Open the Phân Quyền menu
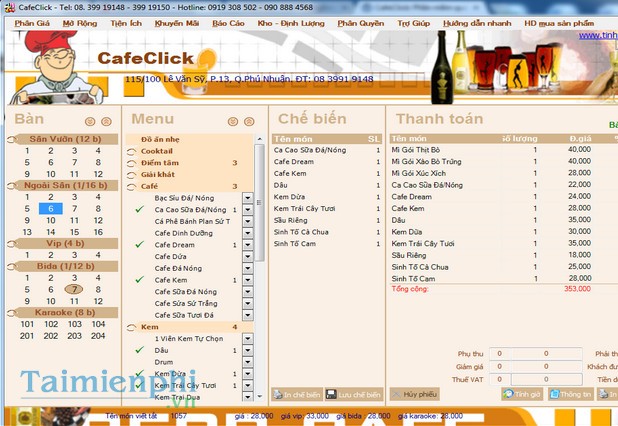 pos(361,23)
